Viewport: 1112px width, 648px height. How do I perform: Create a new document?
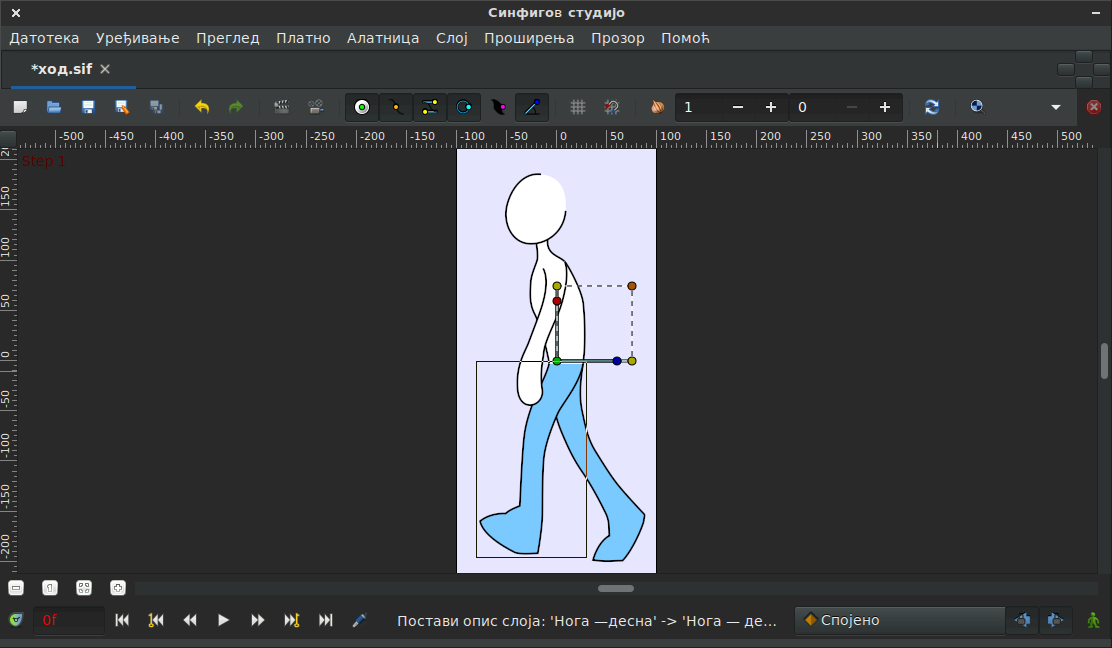point(20,107)
